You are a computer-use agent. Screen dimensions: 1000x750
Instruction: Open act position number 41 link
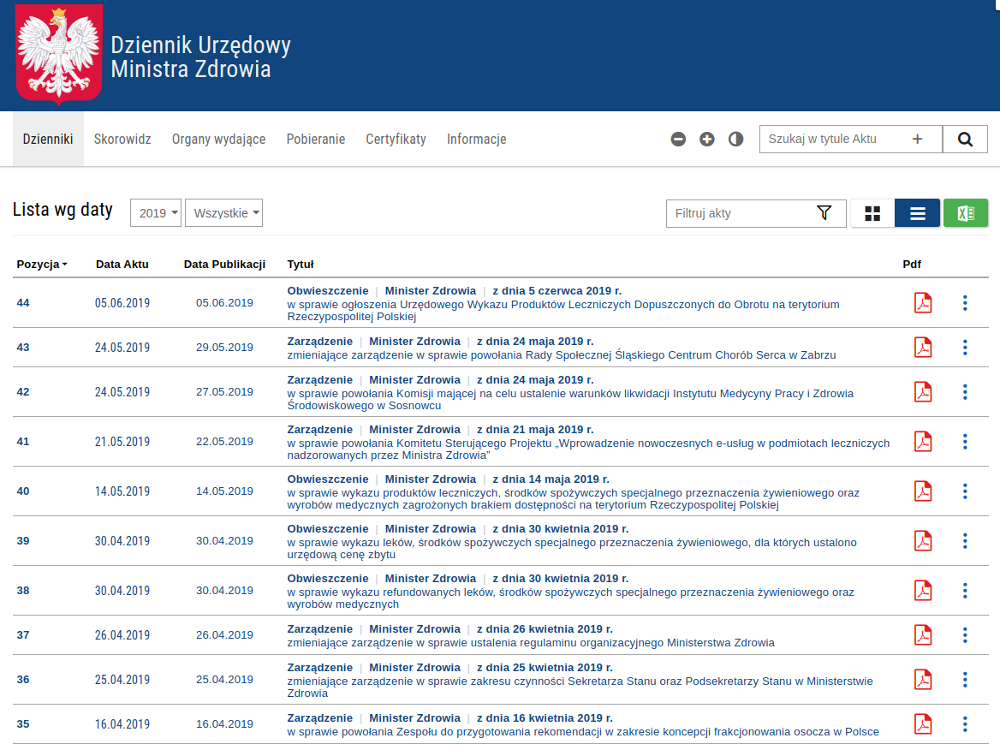coord(23,442)
